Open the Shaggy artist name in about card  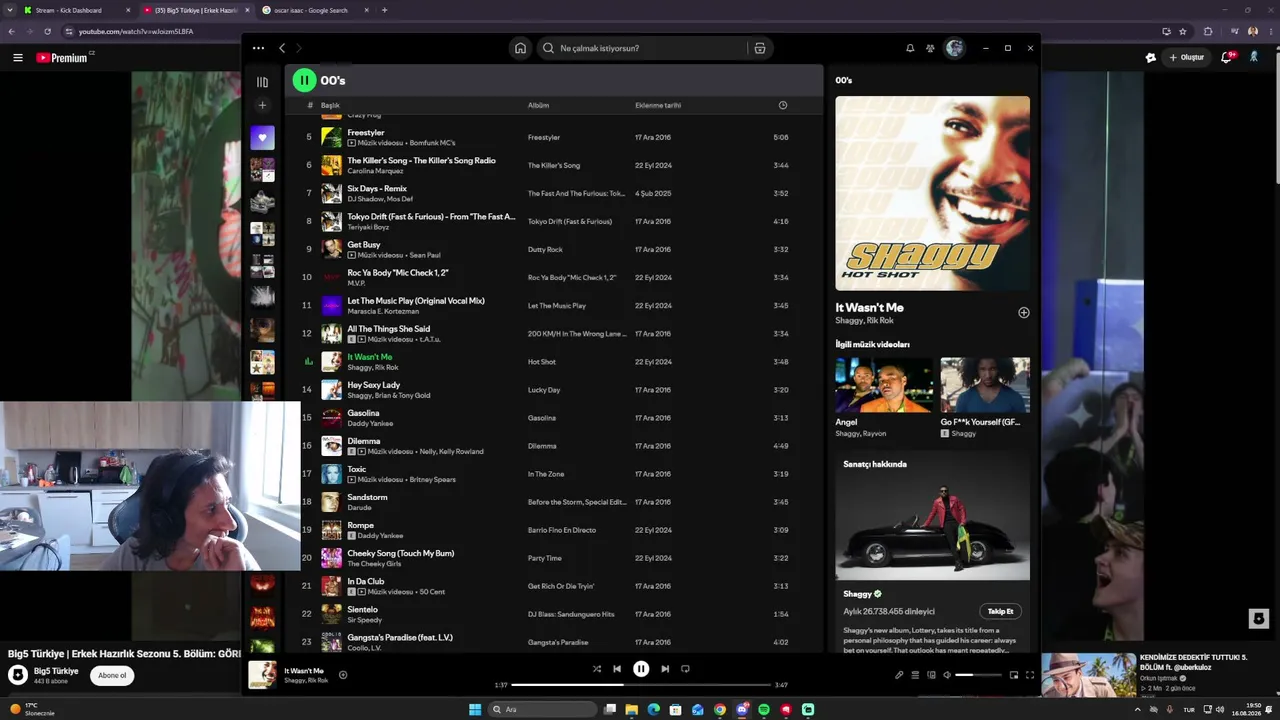tap(858, 594)
